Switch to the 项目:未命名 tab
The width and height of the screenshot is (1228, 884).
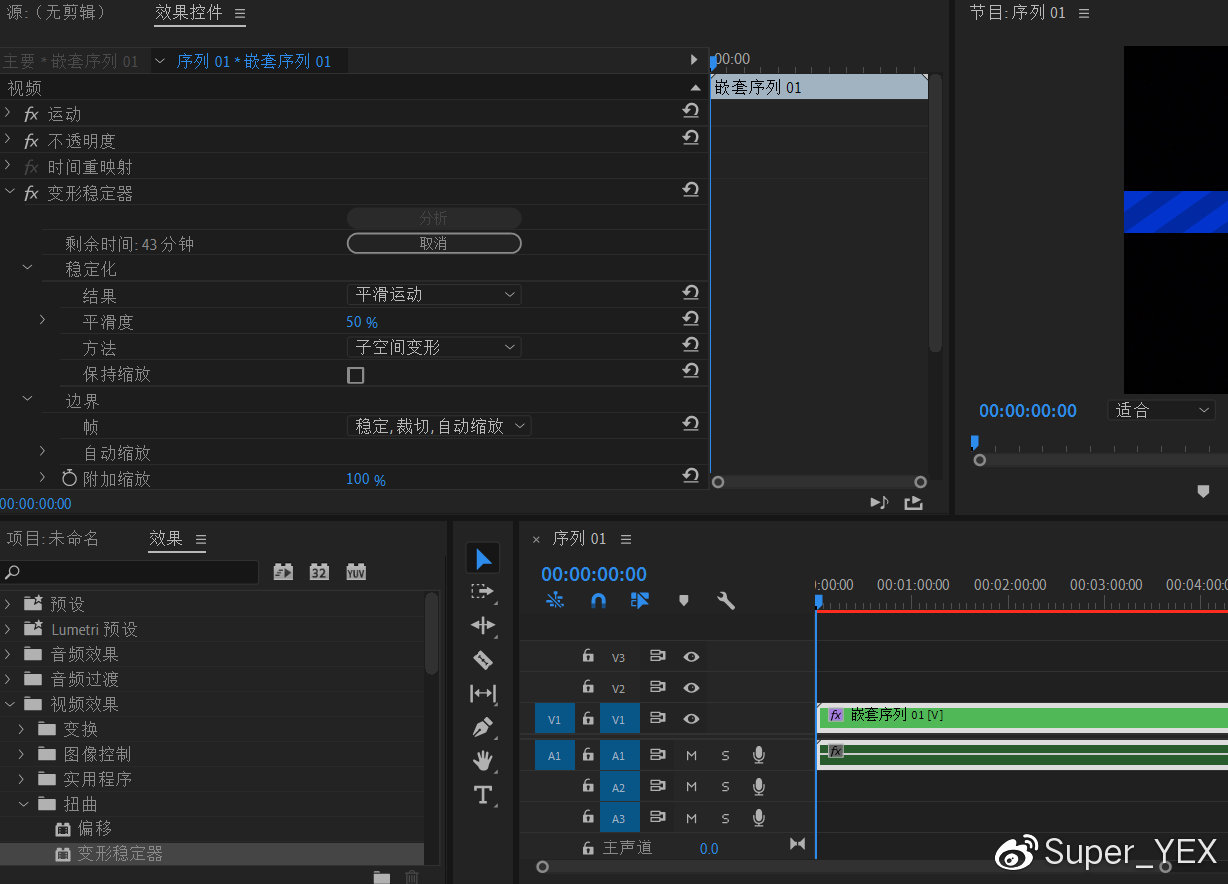point(53,539)
